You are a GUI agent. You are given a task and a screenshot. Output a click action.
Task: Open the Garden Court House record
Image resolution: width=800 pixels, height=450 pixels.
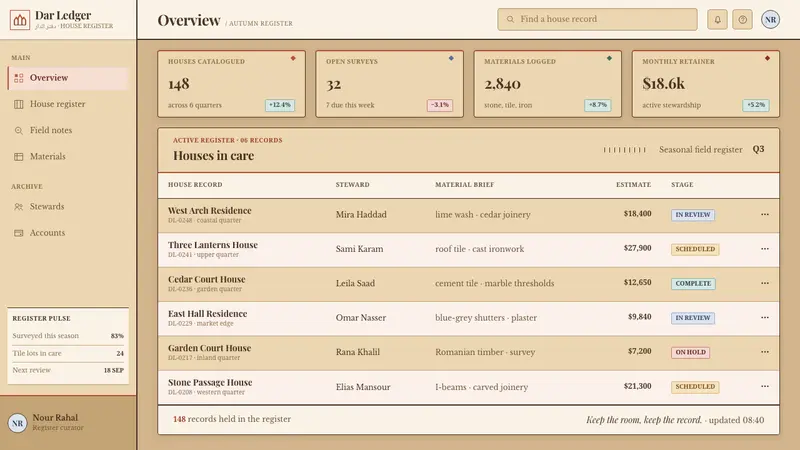click(210, 348)
